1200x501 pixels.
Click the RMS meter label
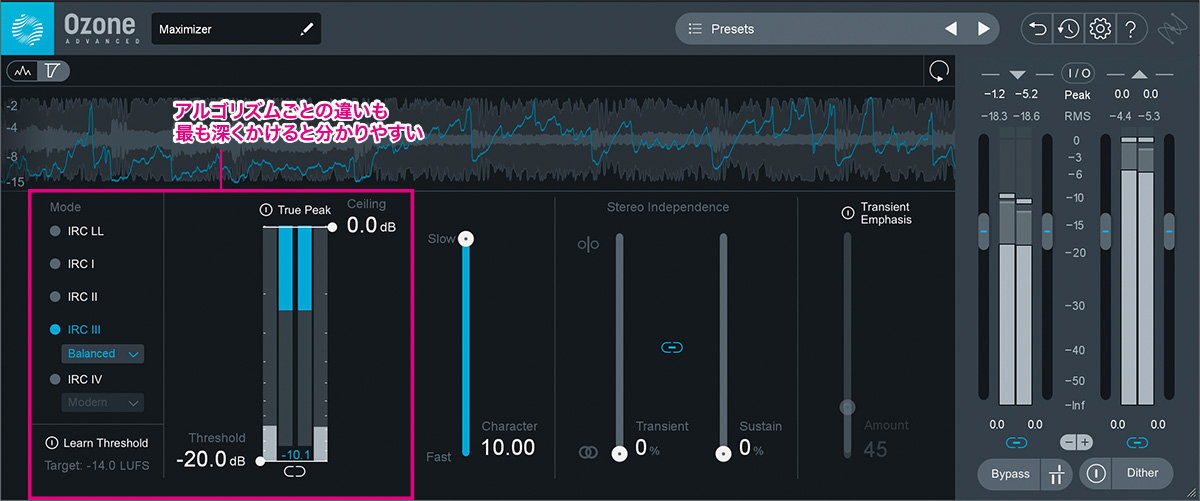point(1077,117)
